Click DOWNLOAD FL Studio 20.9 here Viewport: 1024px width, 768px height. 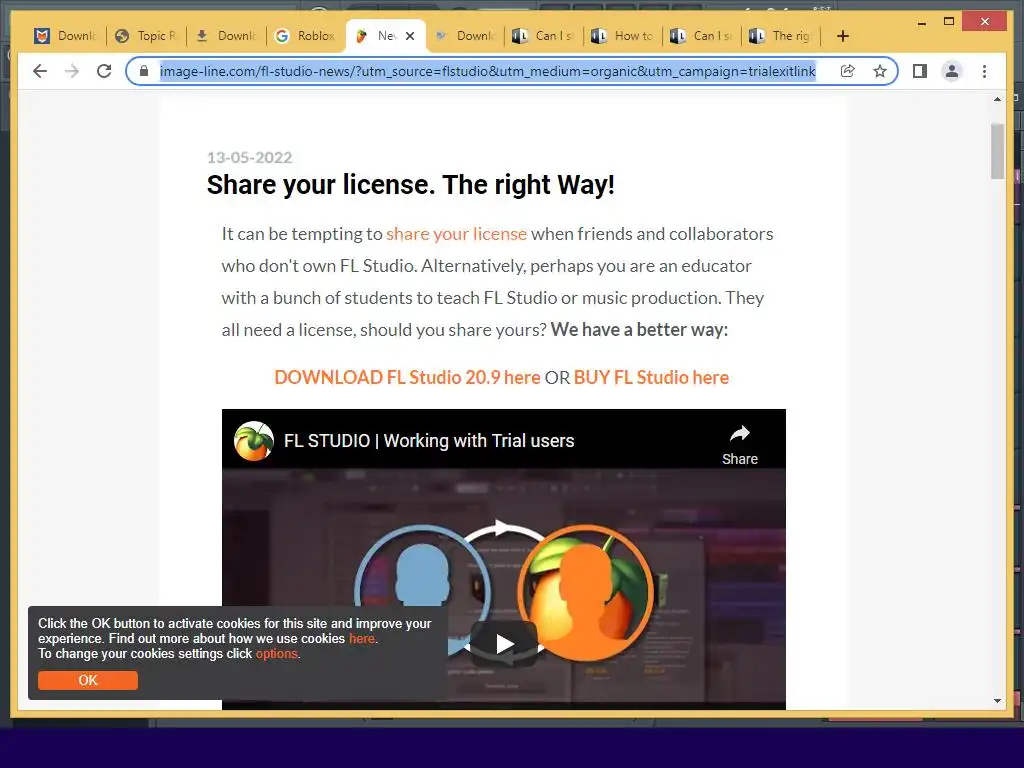click(x=407, y=377)
